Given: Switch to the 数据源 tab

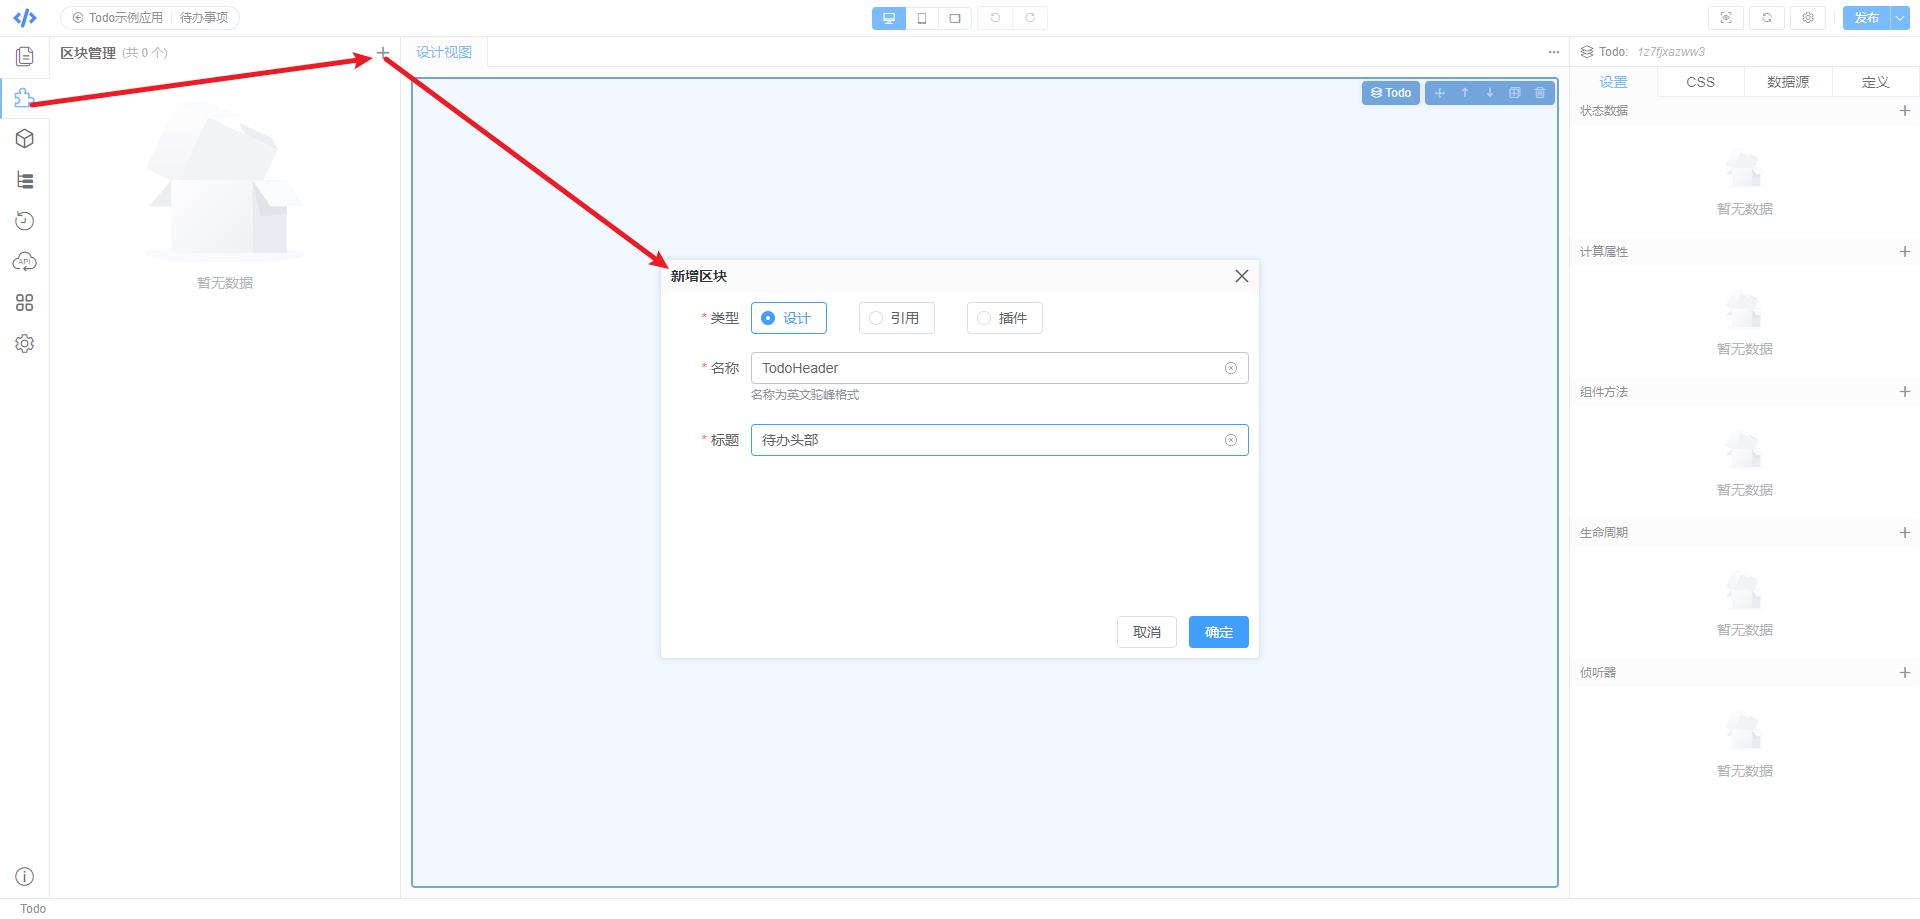Looking at the screenshot, I should click(1788, 82).
